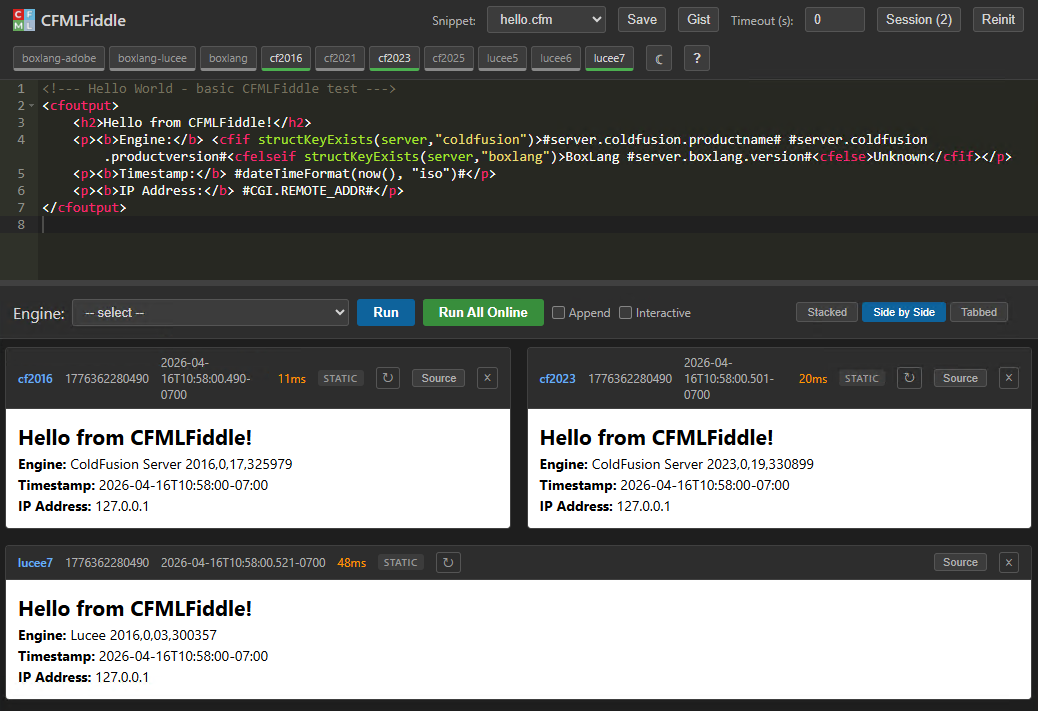1038x711 pixels.
Task: Click the cf2016 result header link
Action: (35, 379)
